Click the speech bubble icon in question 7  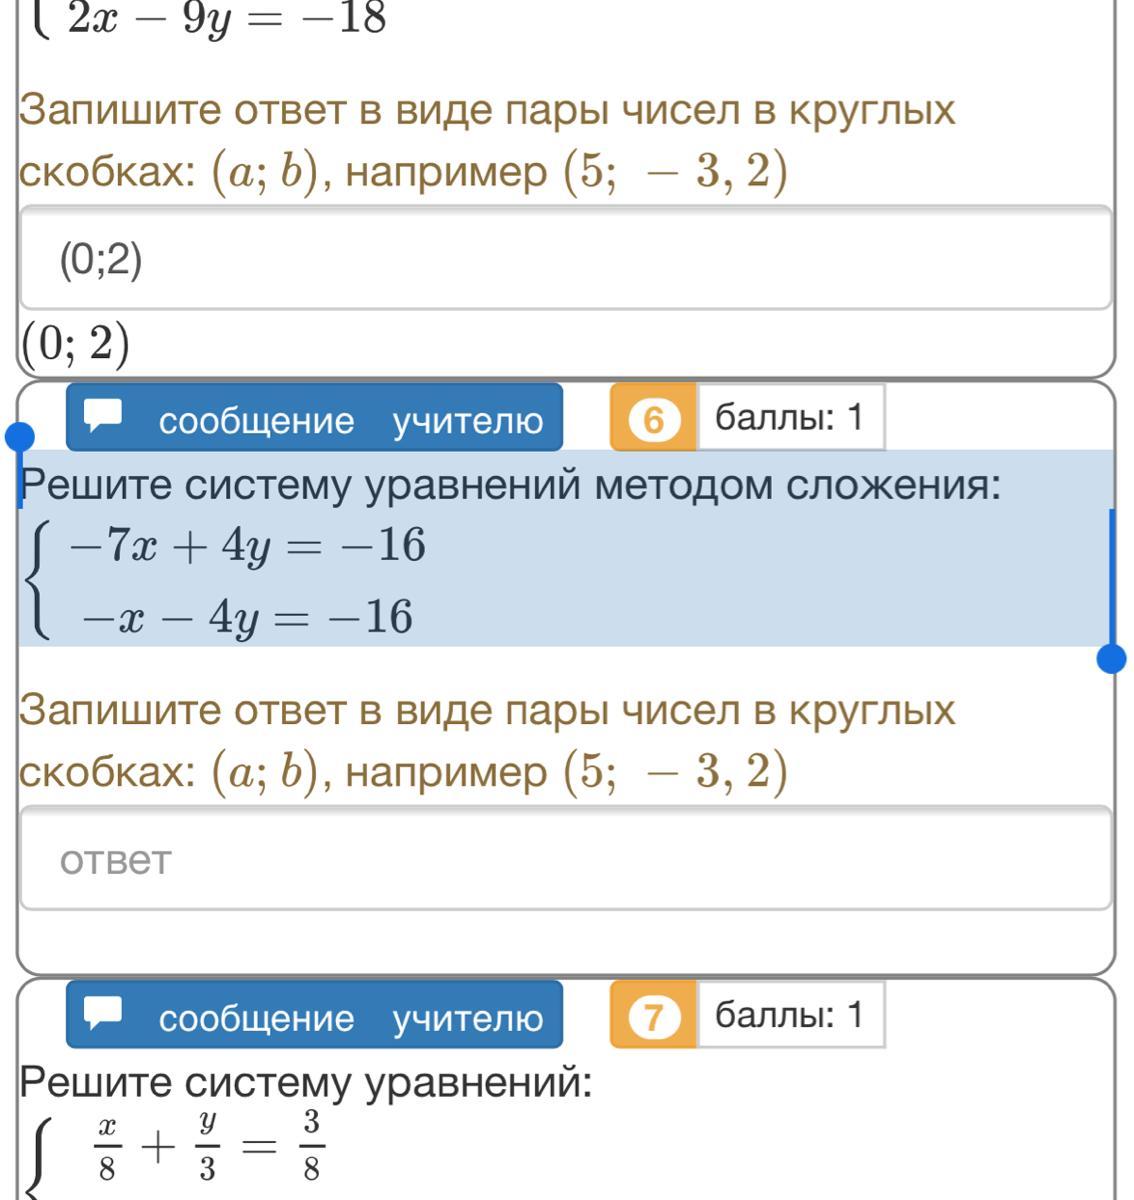pos(103,1013)
